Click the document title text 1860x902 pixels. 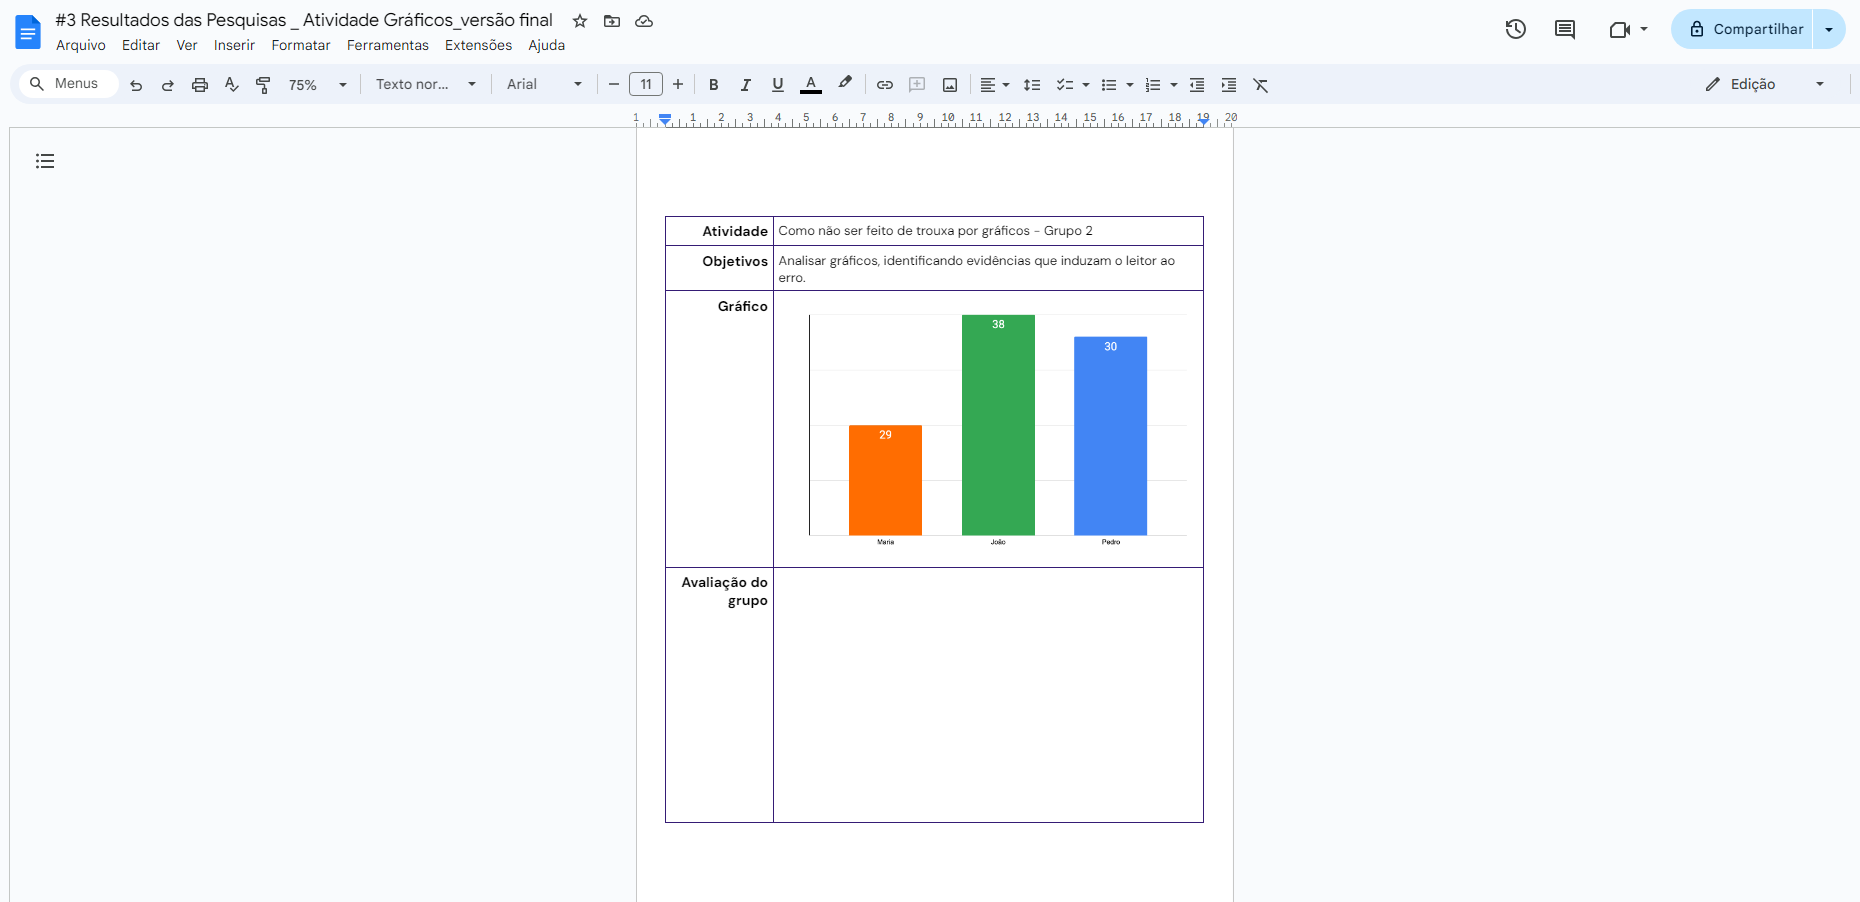[x=304, y=20]
